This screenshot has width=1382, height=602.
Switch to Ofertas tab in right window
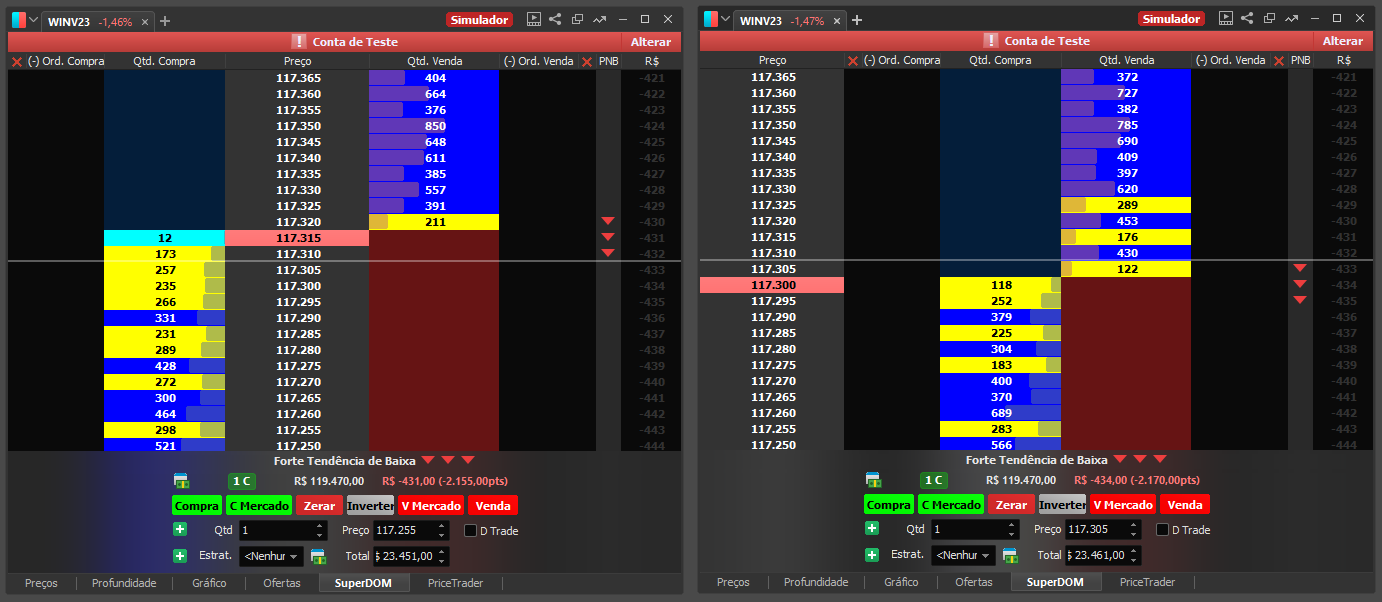(x=974, y=582)
